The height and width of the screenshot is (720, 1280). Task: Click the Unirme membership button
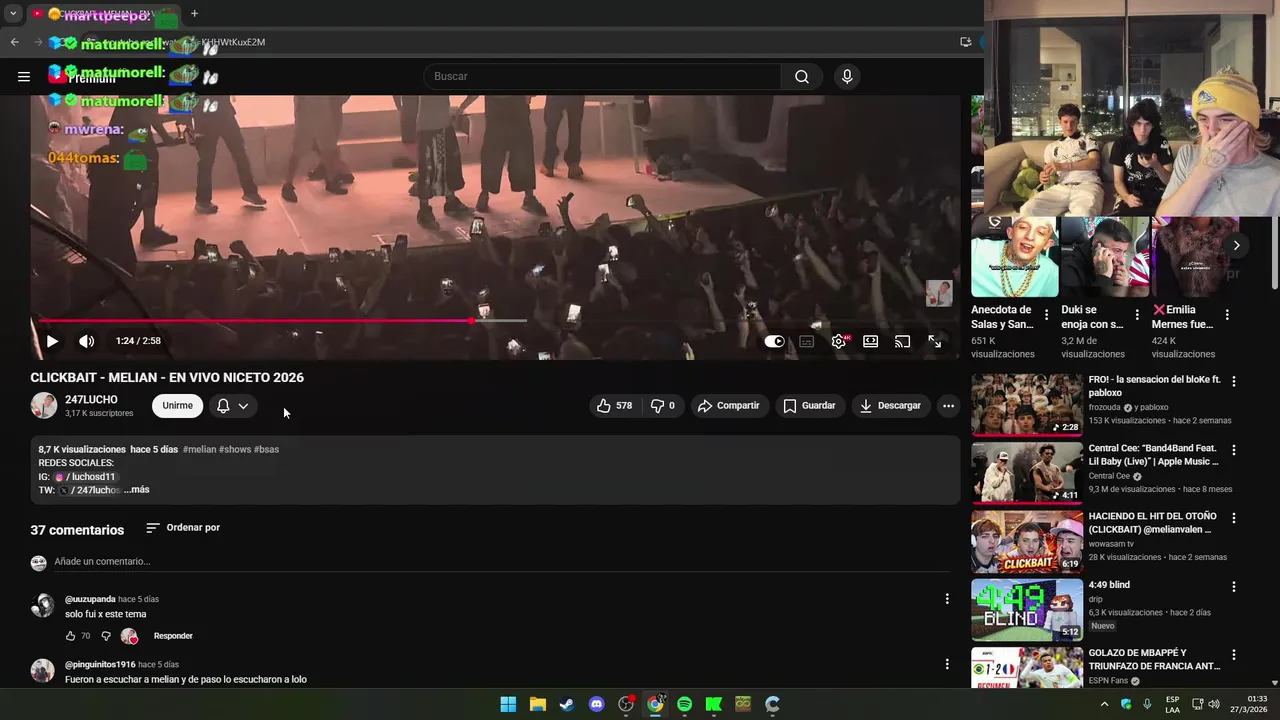(x=177, y=405)
